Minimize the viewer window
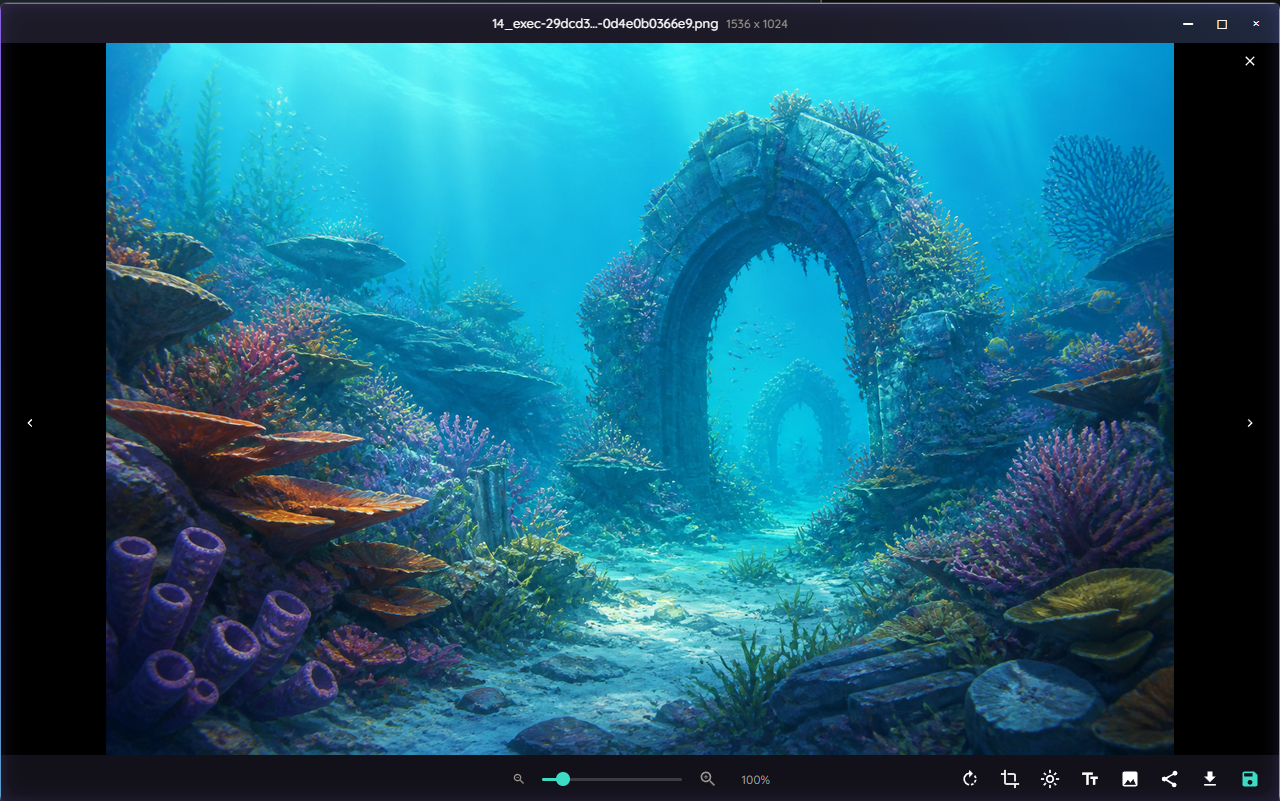The height and width of the screenshot is (801, 1280). point(1188,23)
